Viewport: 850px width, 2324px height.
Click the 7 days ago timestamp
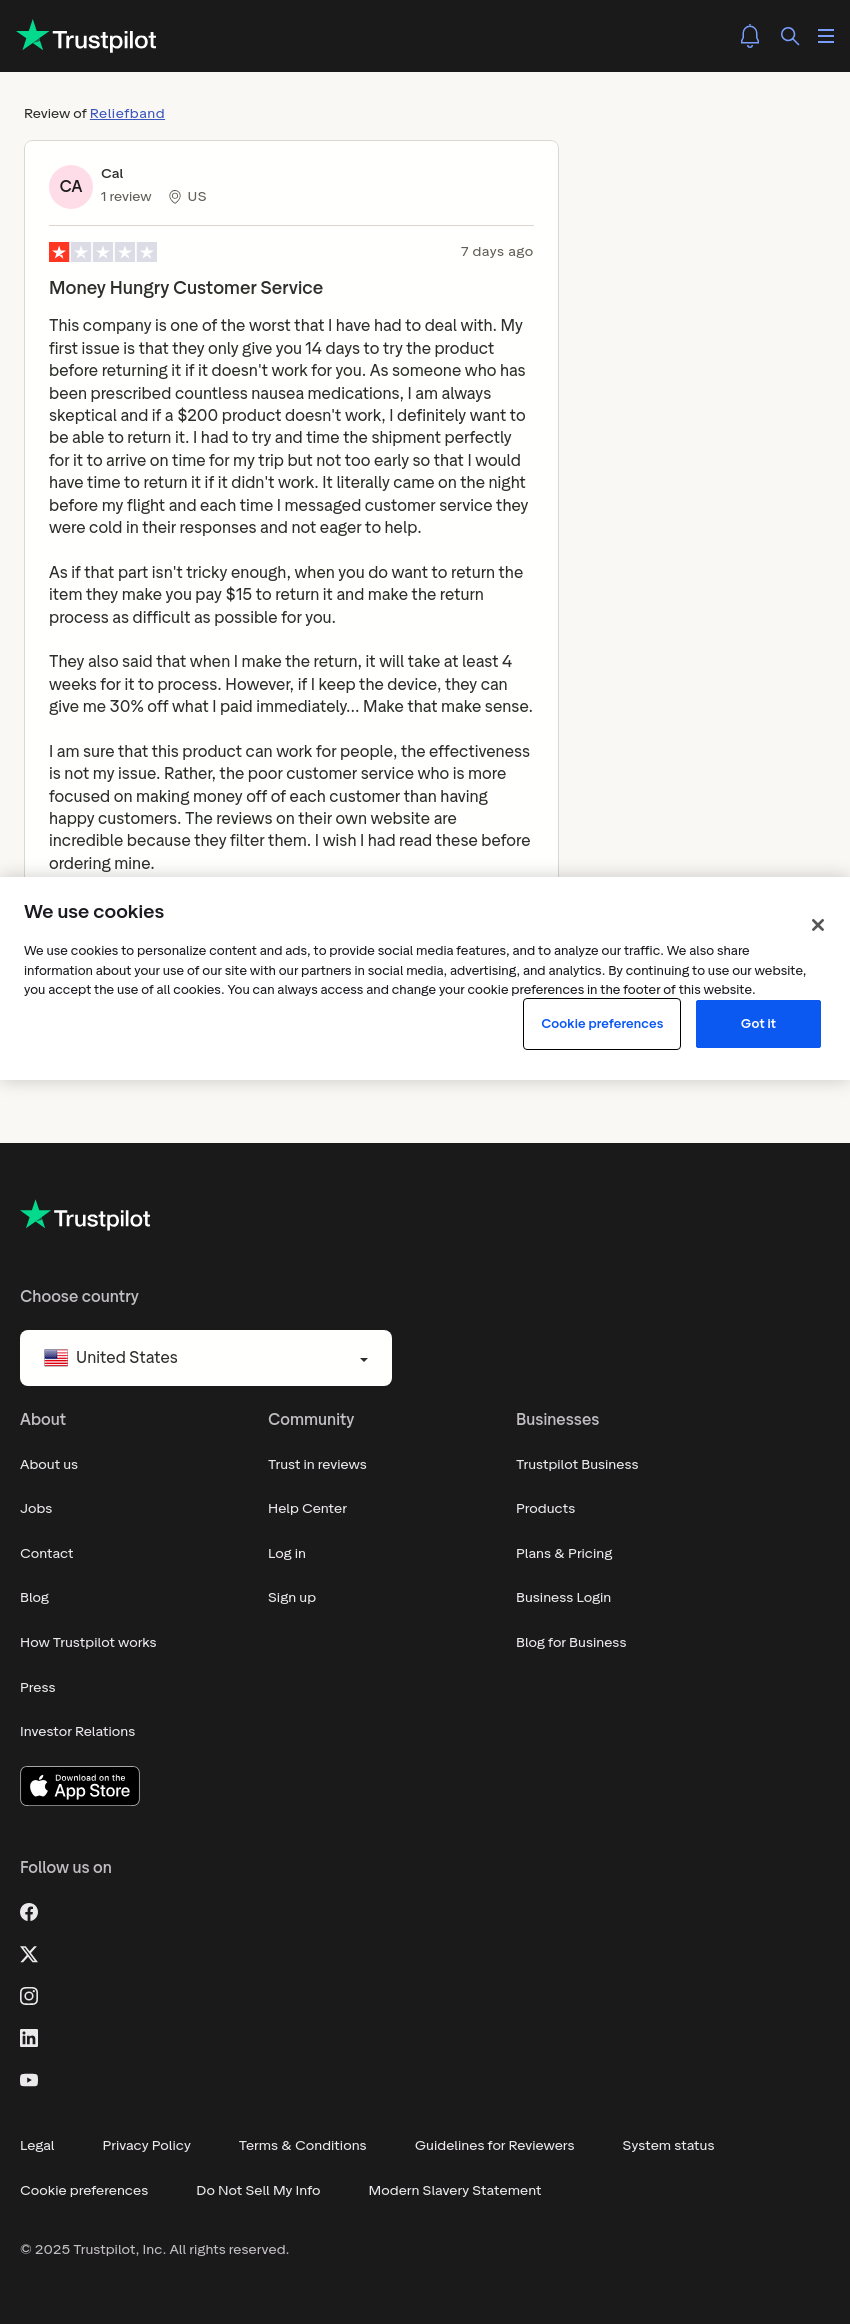[x=497, y=252]
